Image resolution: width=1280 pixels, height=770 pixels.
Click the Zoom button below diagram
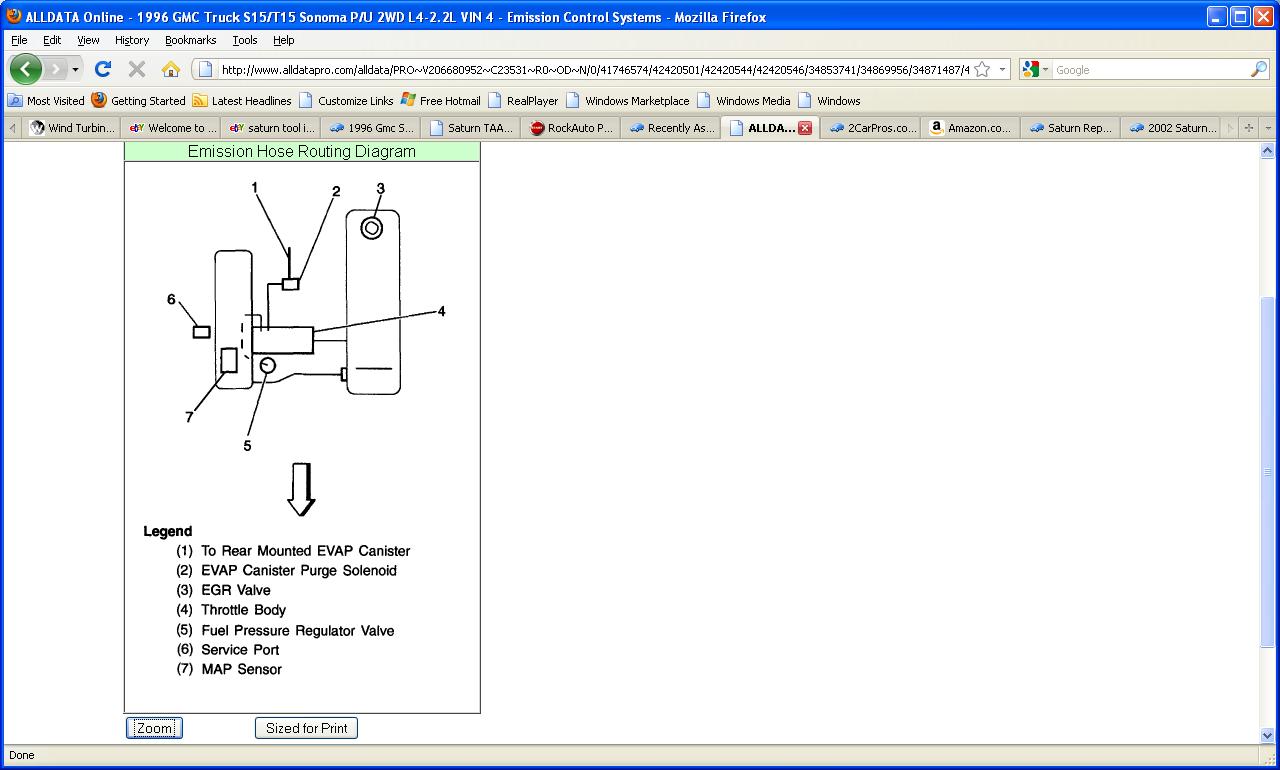(154, 728)
